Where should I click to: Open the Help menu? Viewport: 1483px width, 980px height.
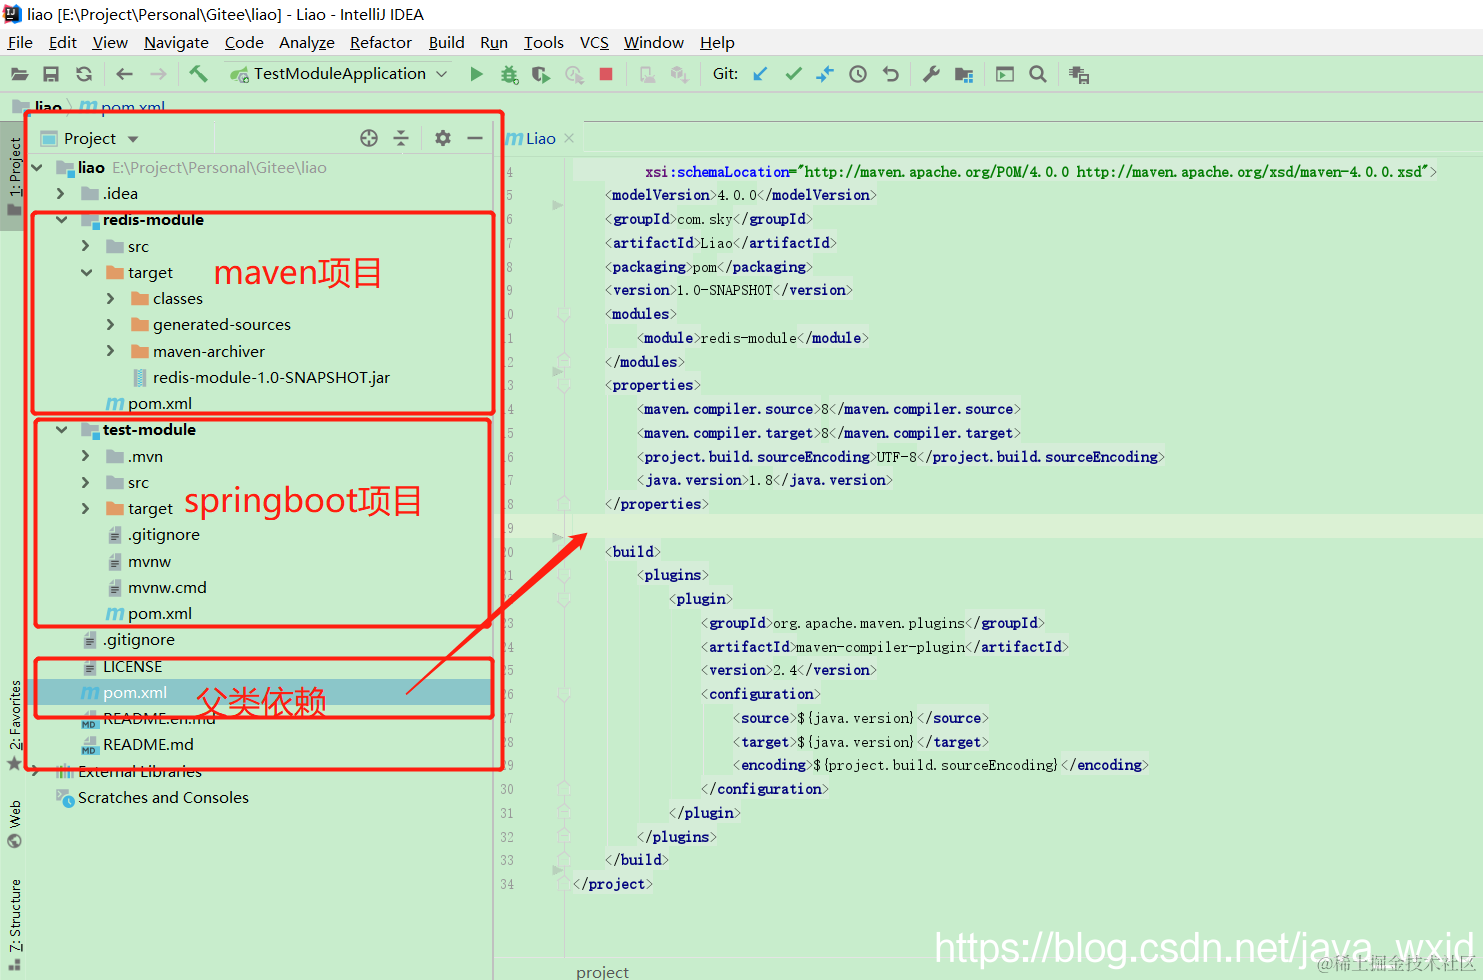717,42
